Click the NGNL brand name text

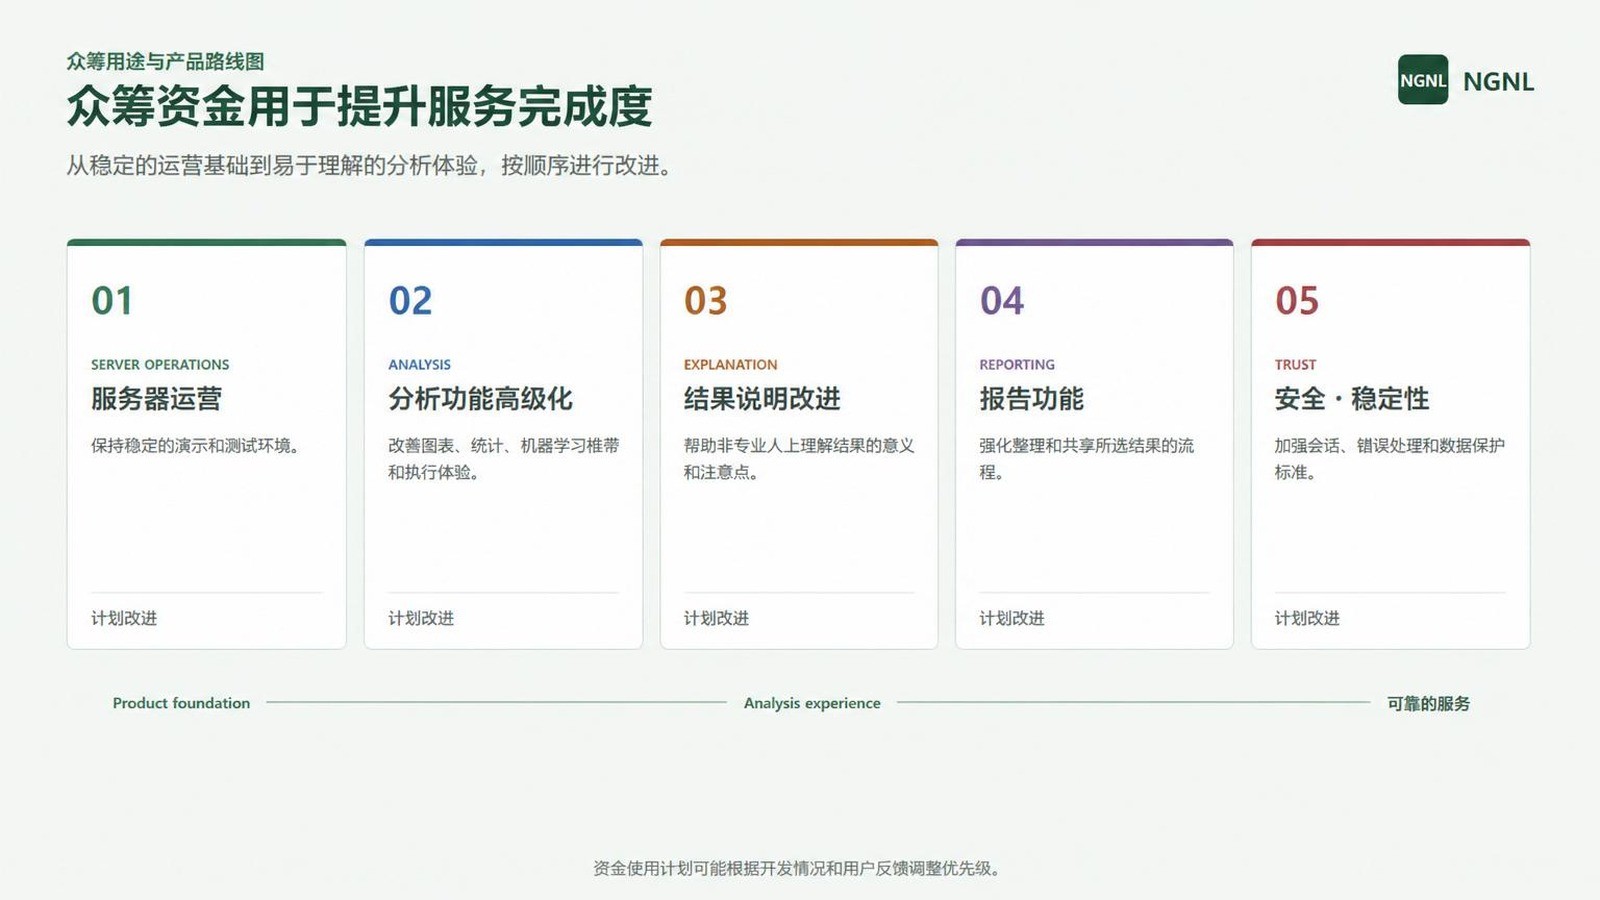(1498, 81)
